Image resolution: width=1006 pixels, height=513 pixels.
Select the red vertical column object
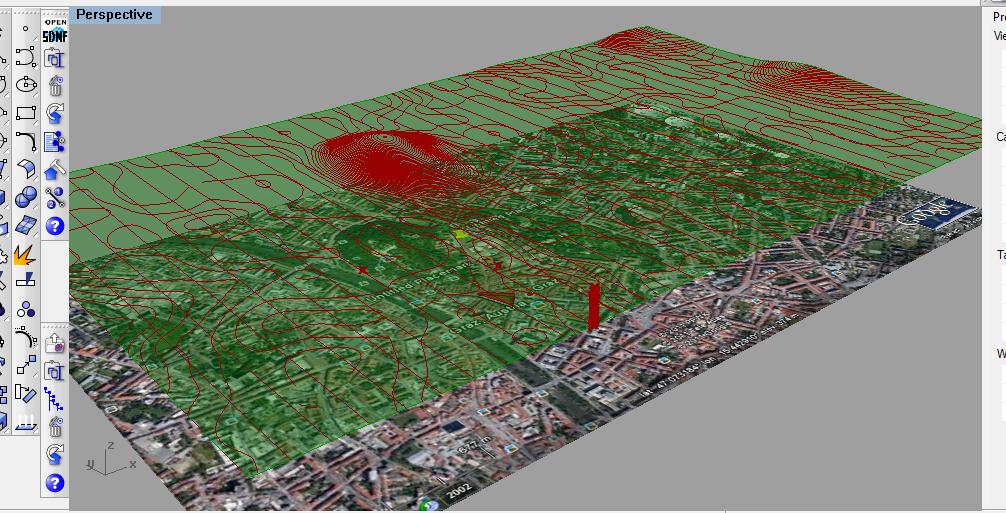pyautogui.click(x=594, y=306)
